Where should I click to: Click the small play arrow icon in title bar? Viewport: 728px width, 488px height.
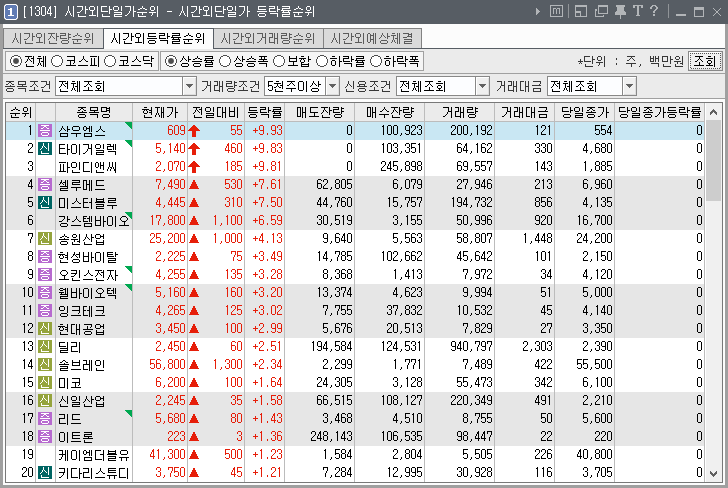538,12
